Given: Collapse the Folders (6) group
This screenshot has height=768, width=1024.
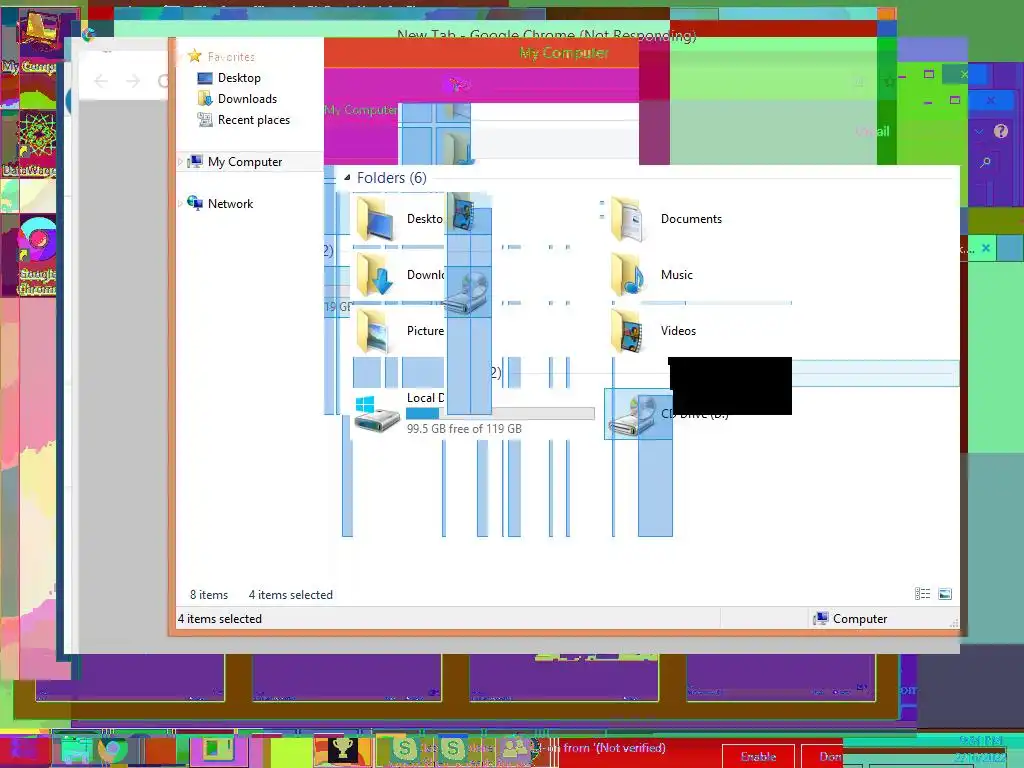Looking at the screenshot, I should (x=347, y=178).
